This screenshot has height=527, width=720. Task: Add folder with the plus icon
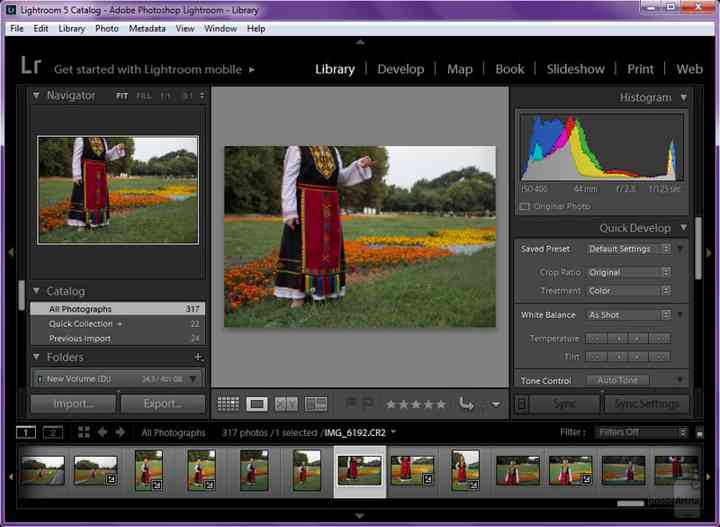point(198,357)
